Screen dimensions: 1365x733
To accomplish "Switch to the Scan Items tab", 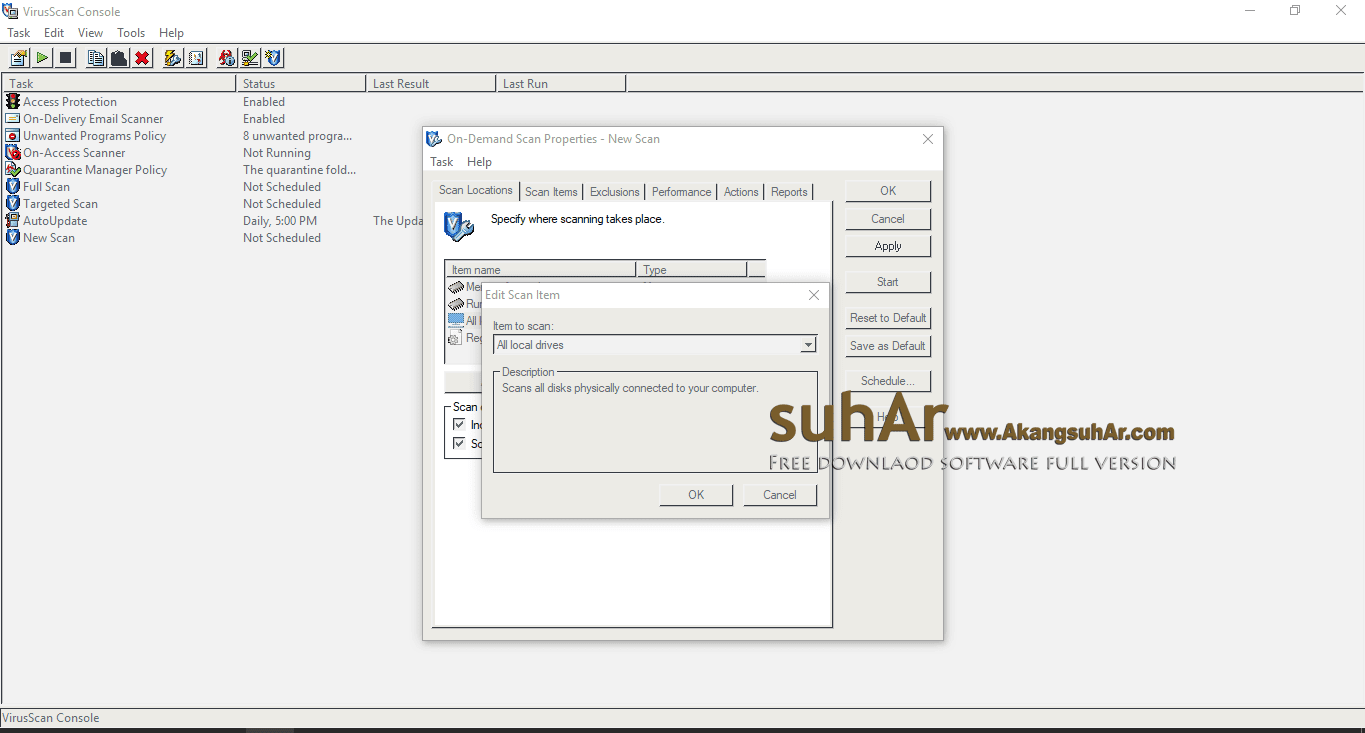I will coord(551,192).
